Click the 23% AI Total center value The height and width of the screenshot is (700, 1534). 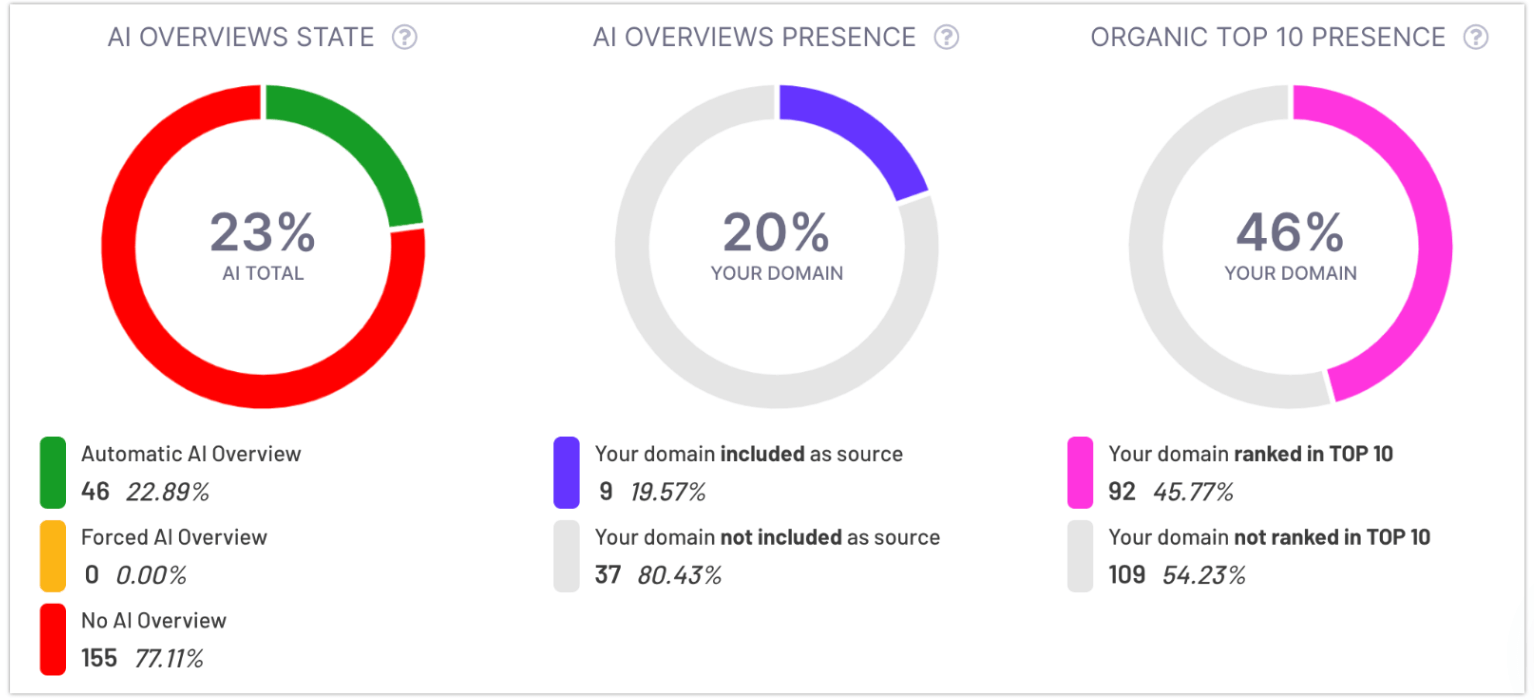click(x=262, y=234)
